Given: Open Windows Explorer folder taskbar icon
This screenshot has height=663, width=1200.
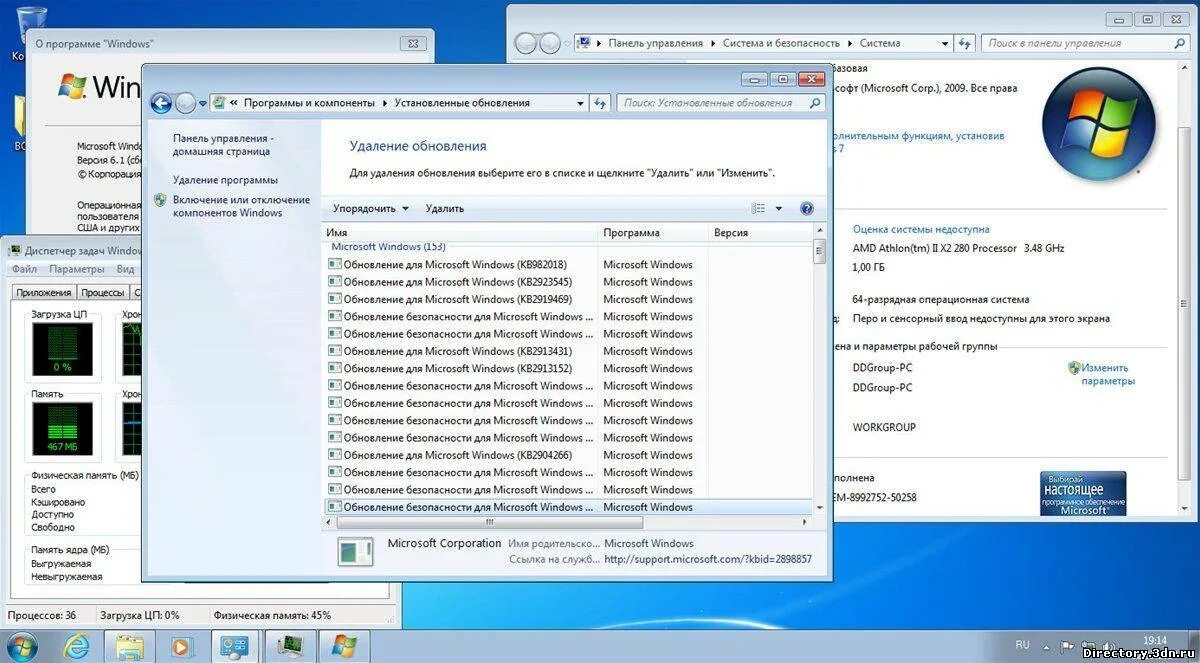Looking at the screenshot, I should [129, 646].
